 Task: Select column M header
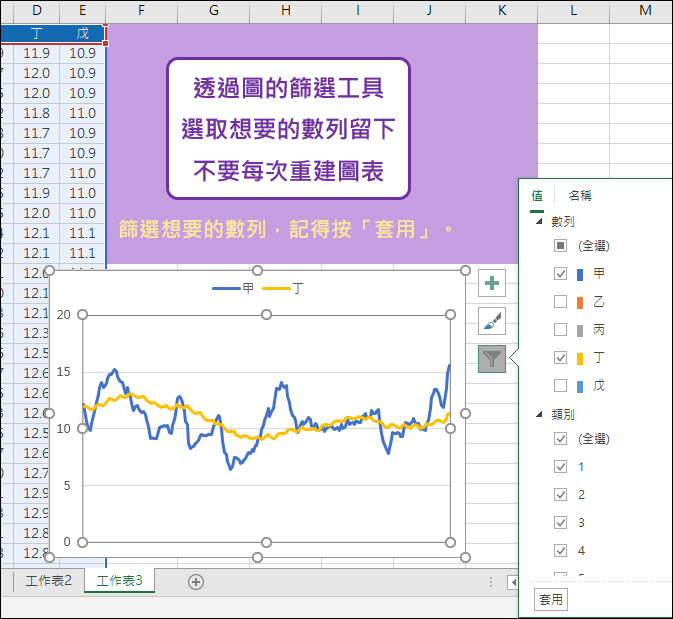pos(642,11)
